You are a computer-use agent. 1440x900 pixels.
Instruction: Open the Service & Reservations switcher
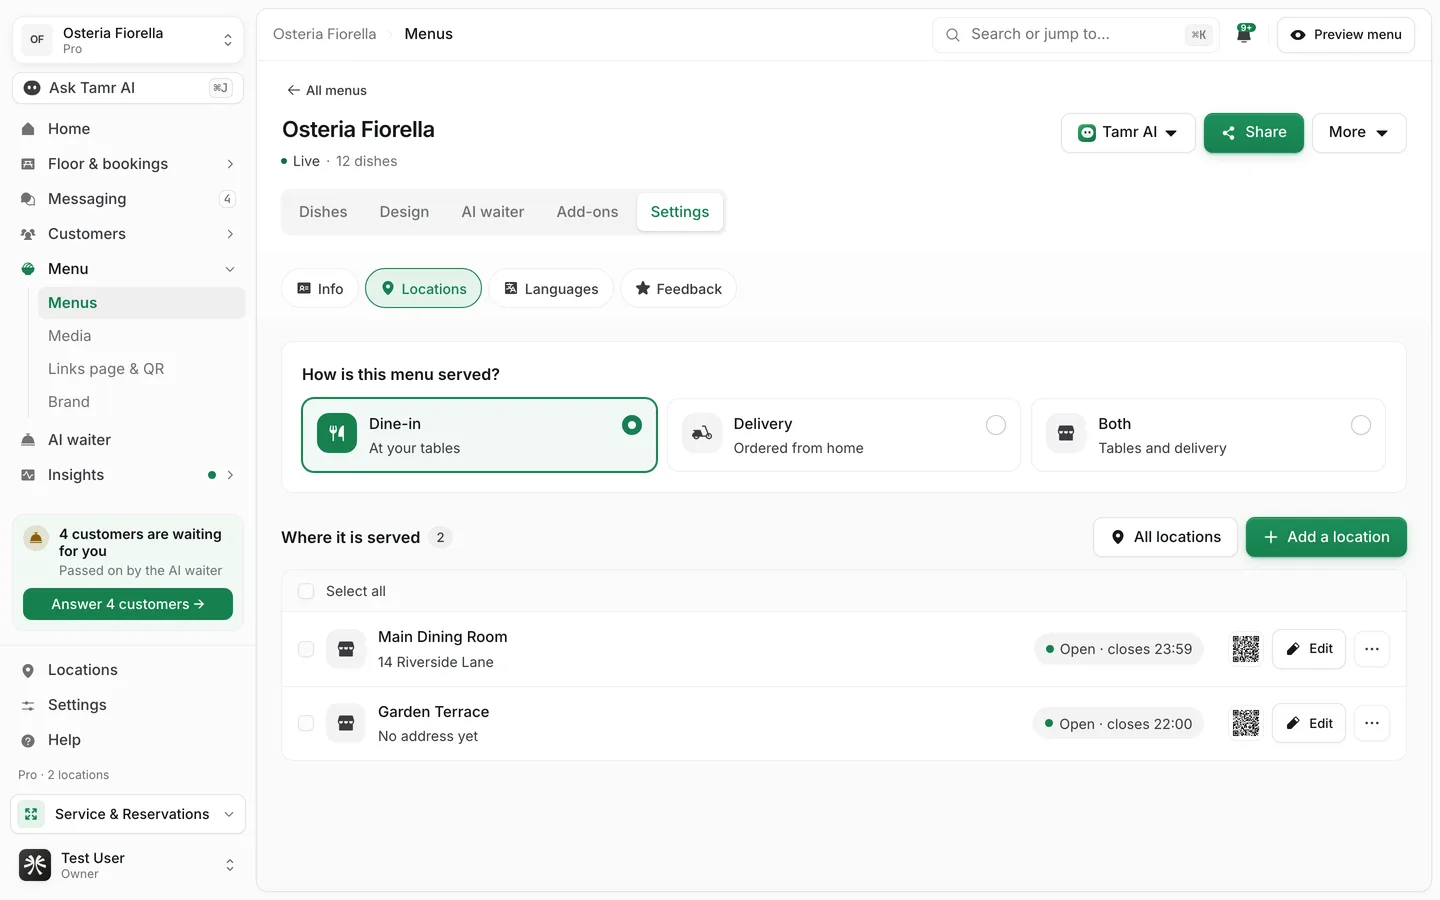(128, 814)
